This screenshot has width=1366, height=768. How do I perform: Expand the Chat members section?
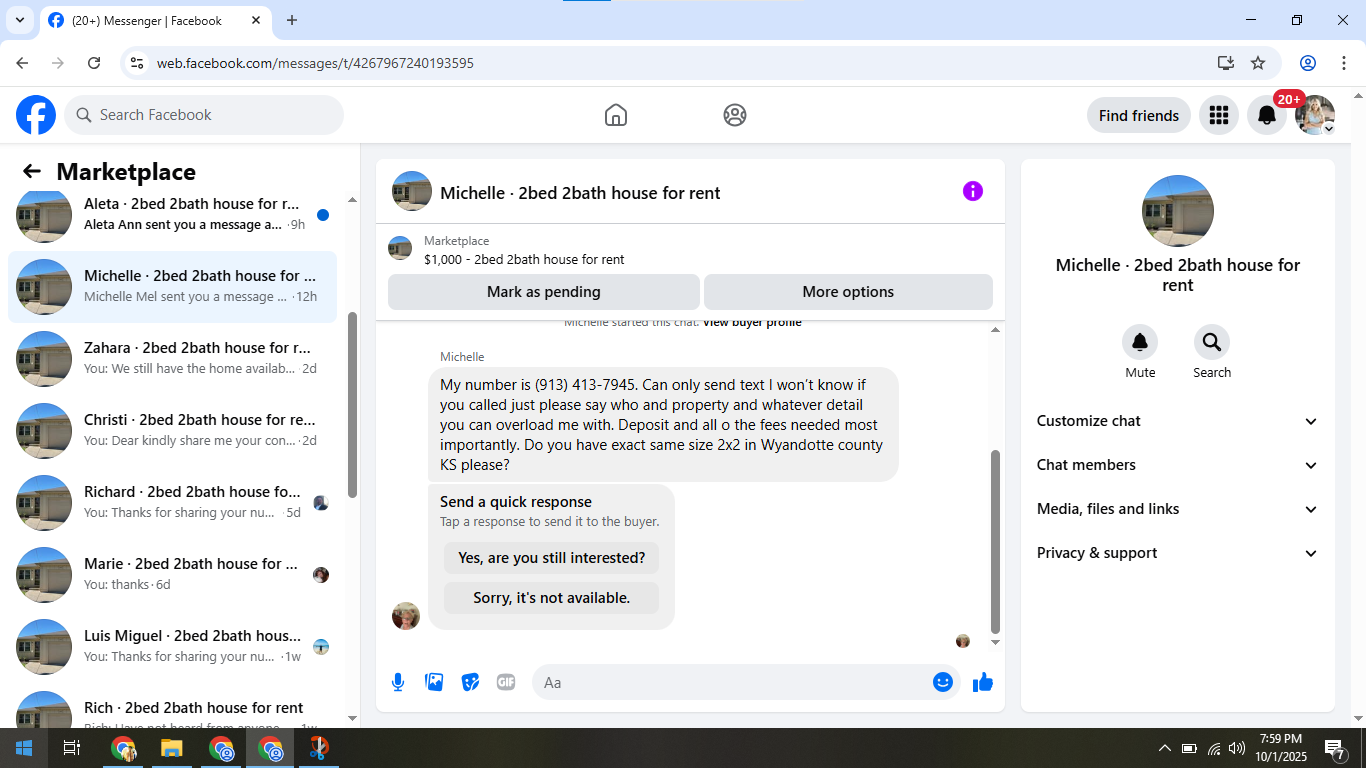click(1178, 465)
